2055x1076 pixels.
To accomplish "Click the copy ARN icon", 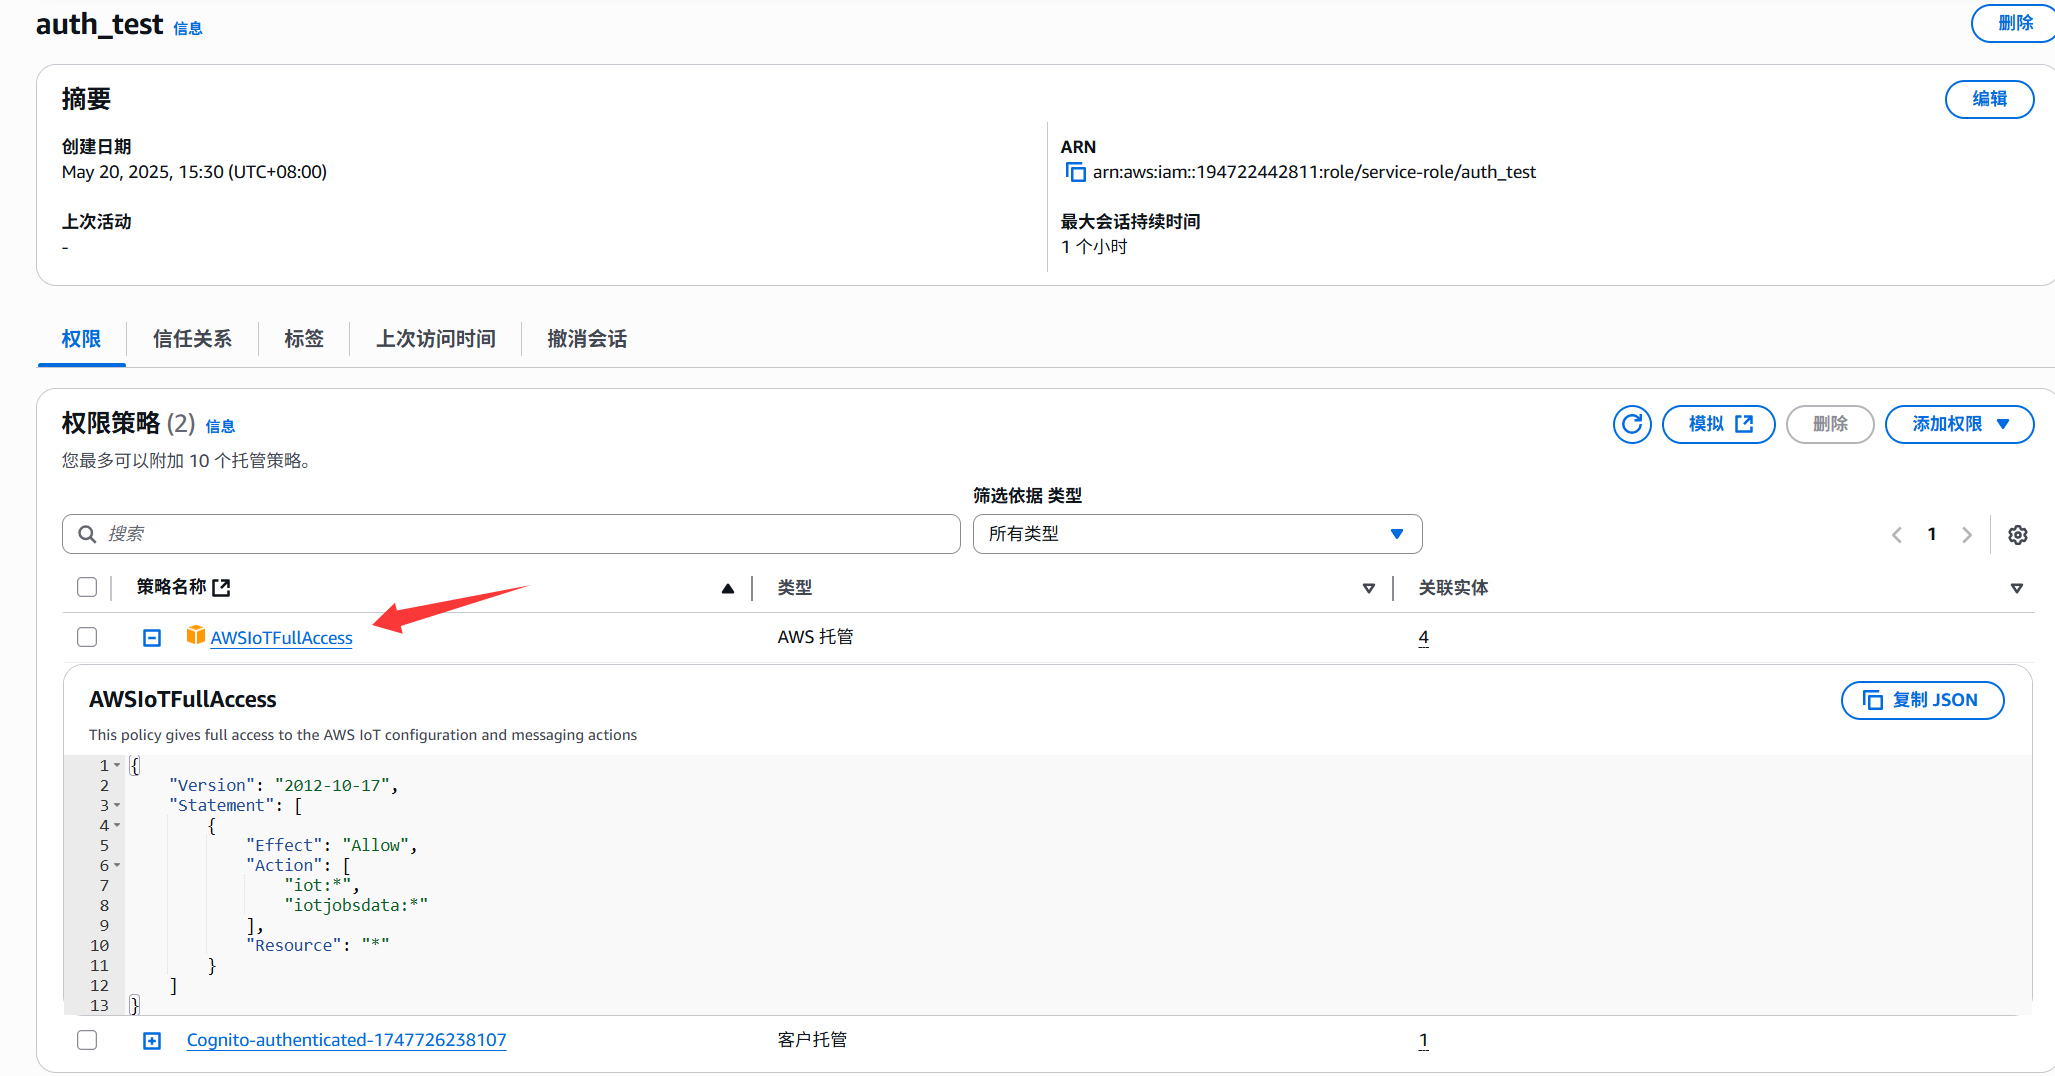I will [1075, 172].
